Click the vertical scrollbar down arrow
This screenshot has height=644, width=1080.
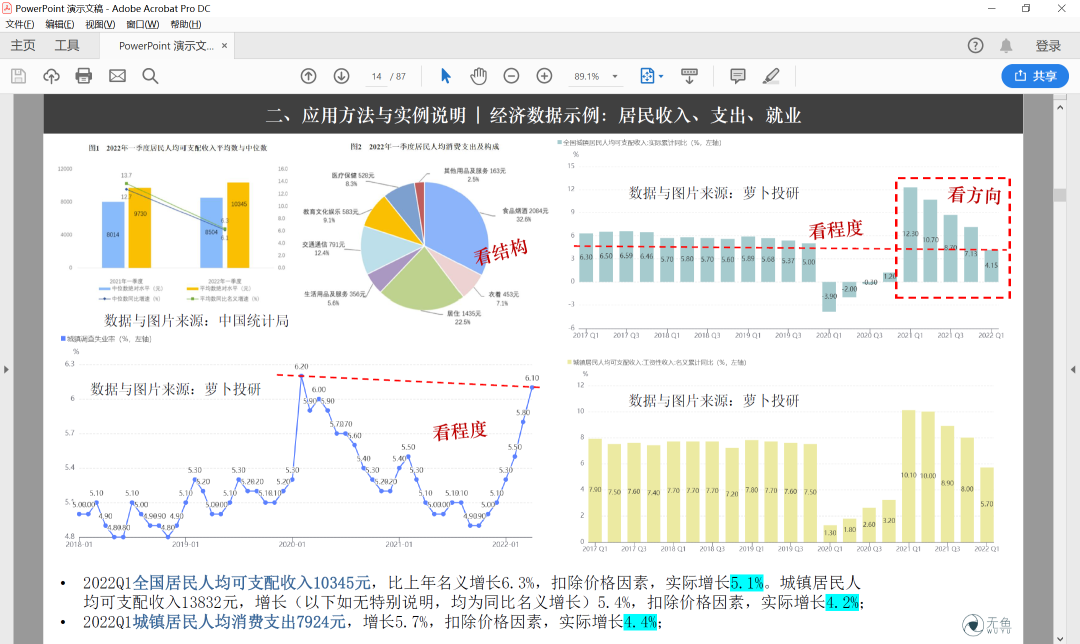pos(1060,638)
